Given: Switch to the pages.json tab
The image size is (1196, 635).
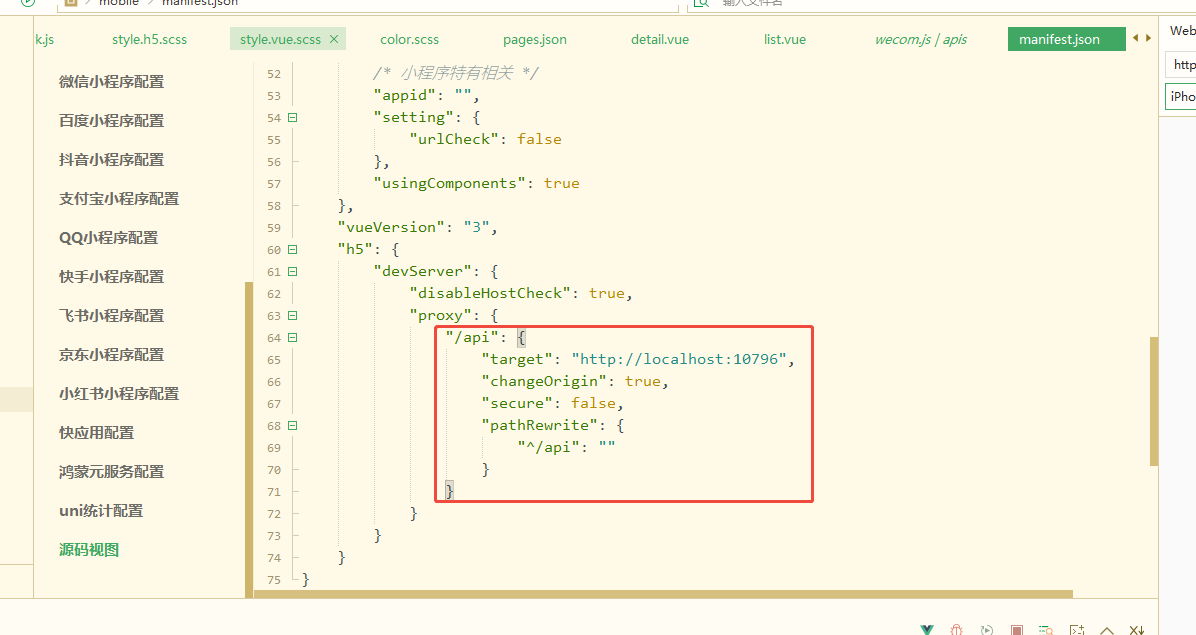Looking at the screenshot, I should [x=534, y=40].
